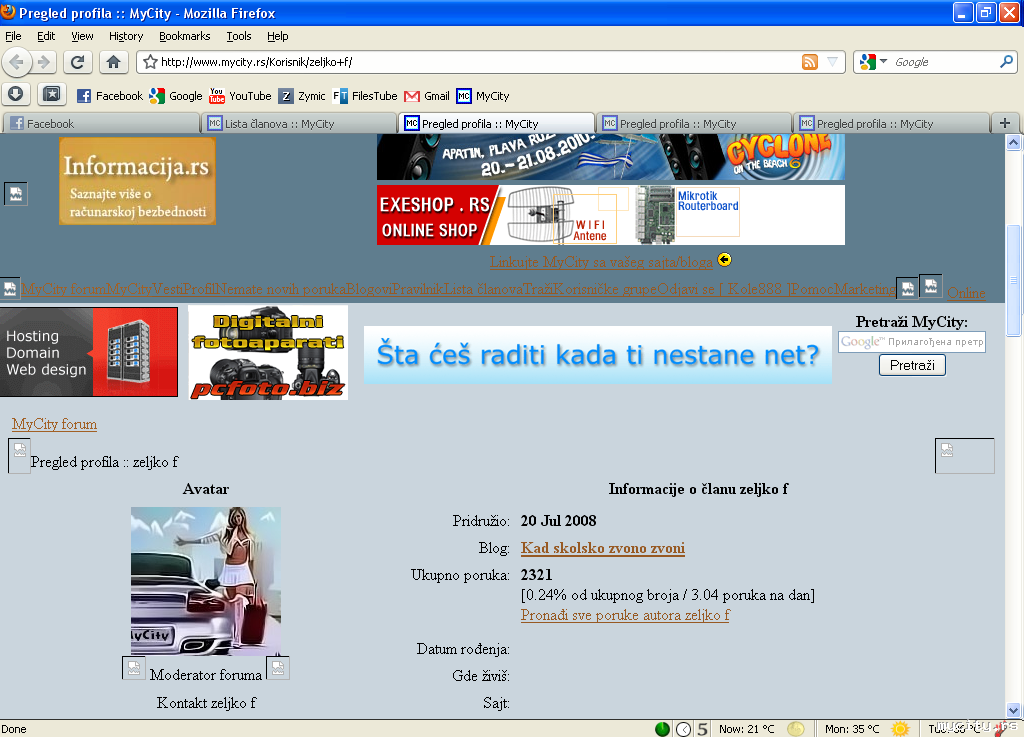The image size is (1024, 737).
Task: Click the broken image icon left of Moderator foruma
Action: tap(134, 668)
